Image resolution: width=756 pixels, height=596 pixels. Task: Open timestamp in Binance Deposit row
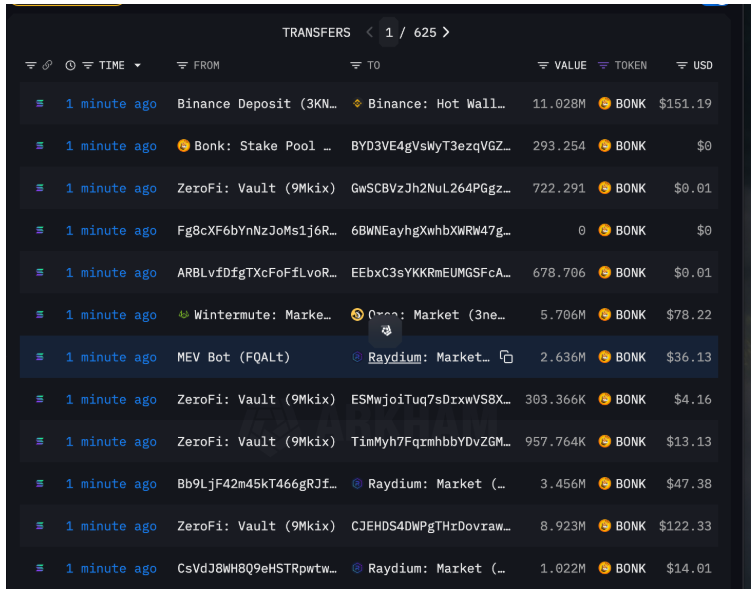pos(111,104)
